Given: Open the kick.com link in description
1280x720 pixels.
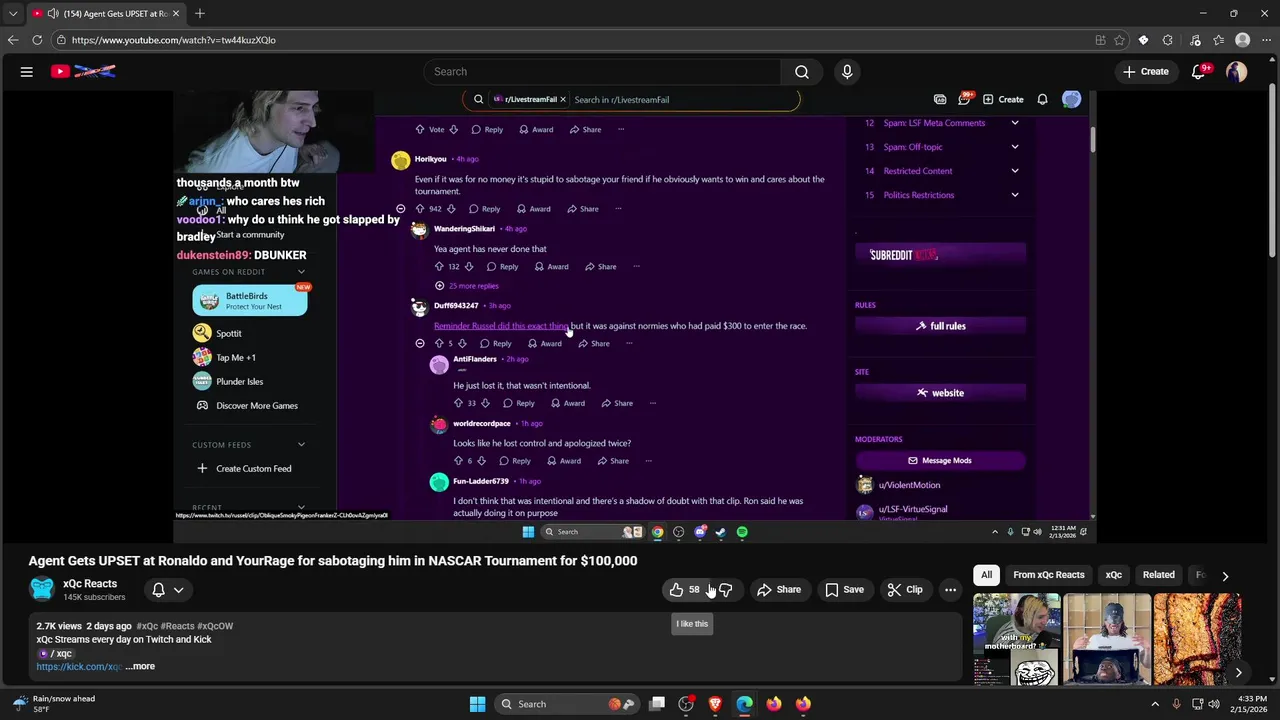Looking at the screenshot, I should [x=79, y=666].
